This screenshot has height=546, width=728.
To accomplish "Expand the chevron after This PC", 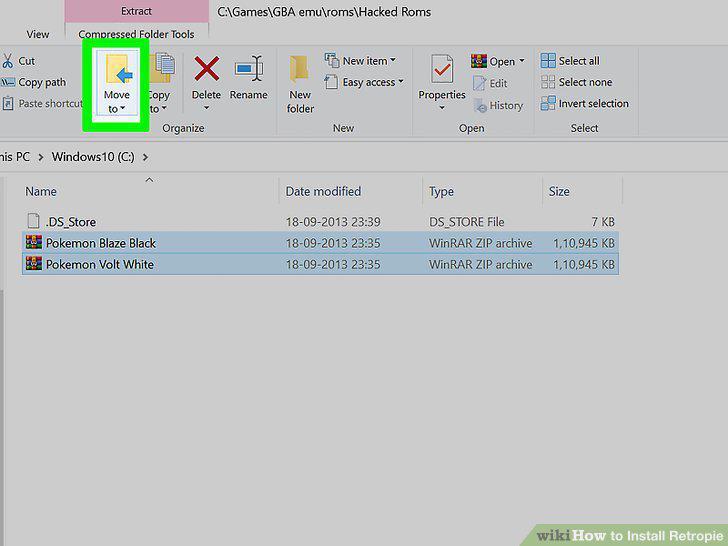I will [x=41, y=157].
